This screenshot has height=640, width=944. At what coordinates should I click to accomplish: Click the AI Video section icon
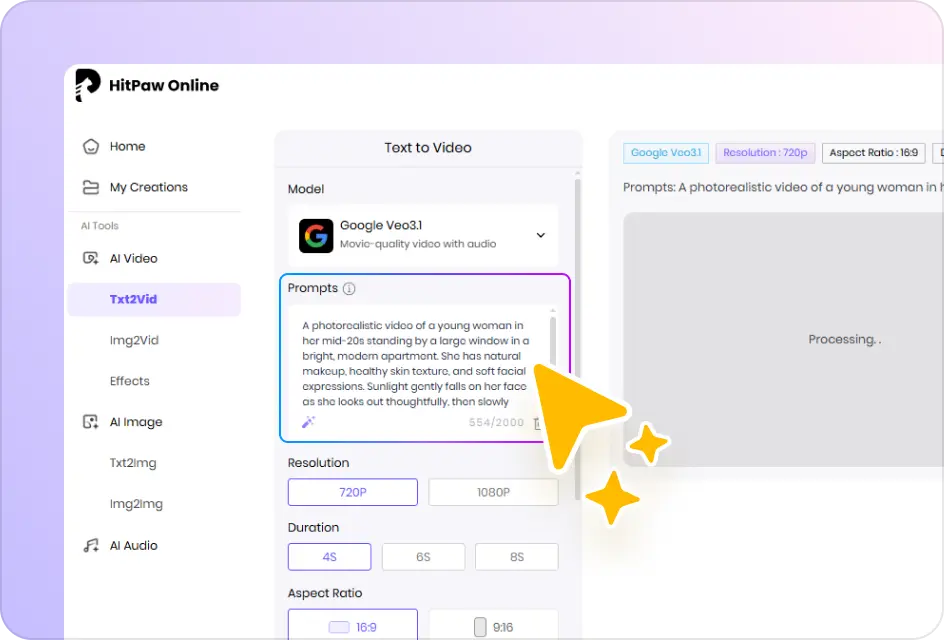point(91,258)
